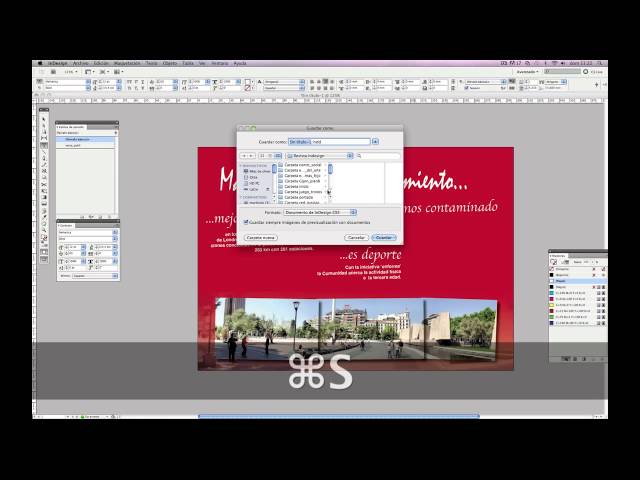Viewport: 640px width, 480px height.
Task: Open the Formato dropdown
Action: point(320,212)
